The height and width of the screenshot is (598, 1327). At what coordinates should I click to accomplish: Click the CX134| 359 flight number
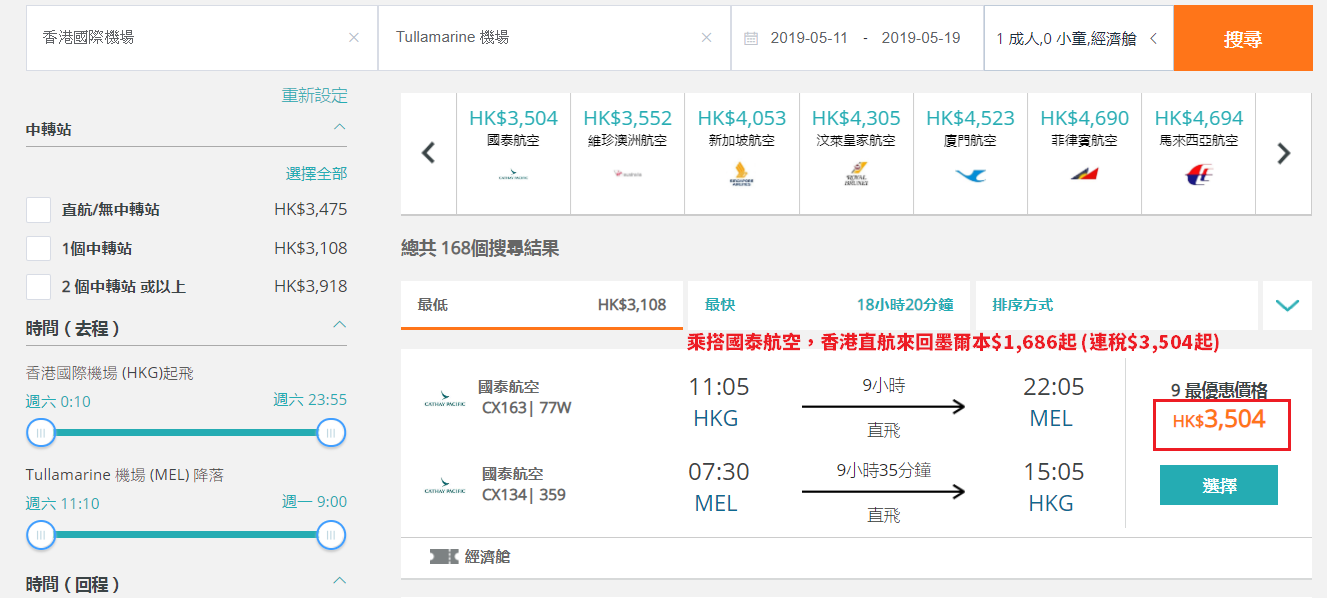[524, 494]
